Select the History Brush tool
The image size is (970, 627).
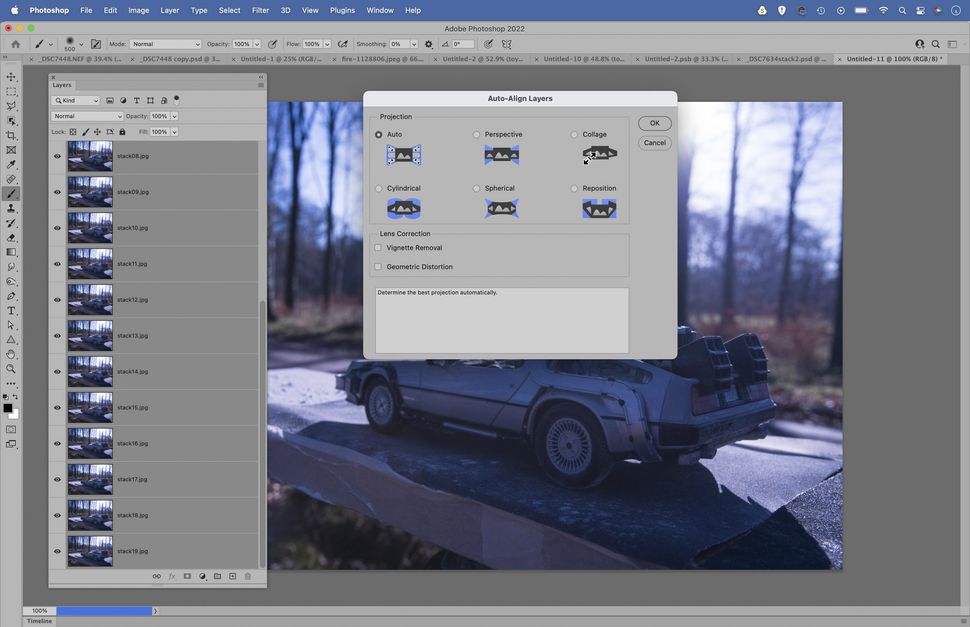pyautogui.click(x=11, y=223)
